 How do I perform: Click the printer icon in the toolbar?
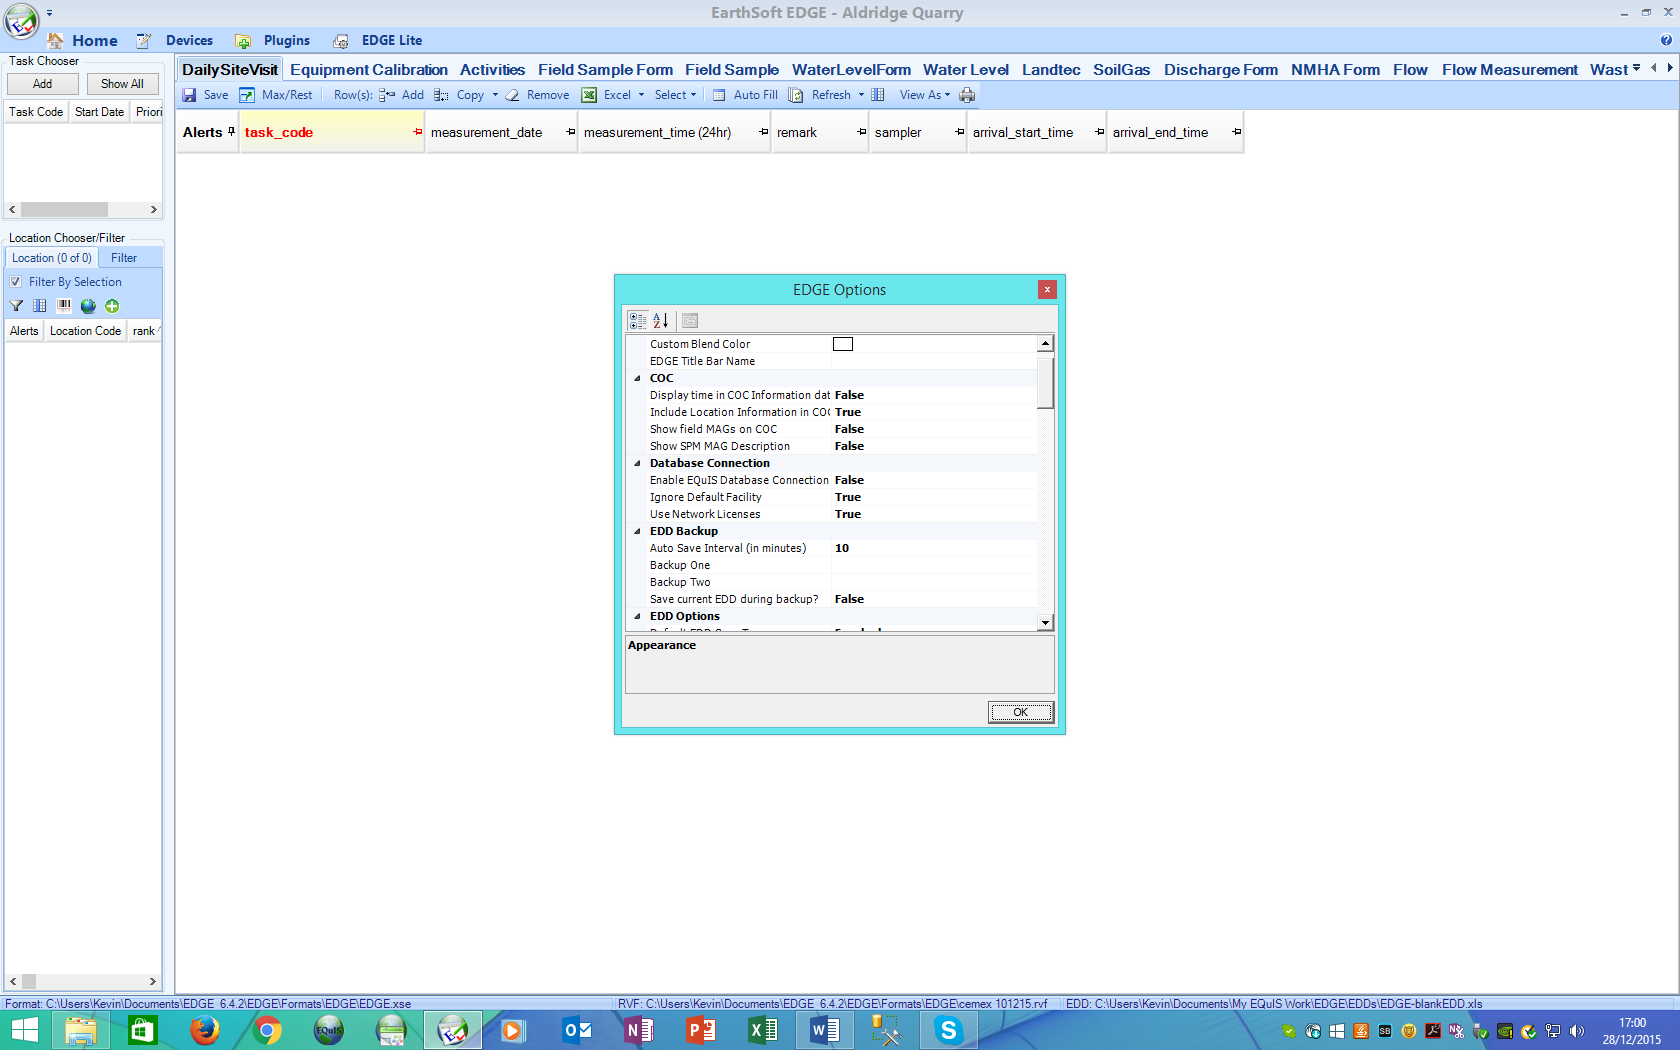point(967,95)
